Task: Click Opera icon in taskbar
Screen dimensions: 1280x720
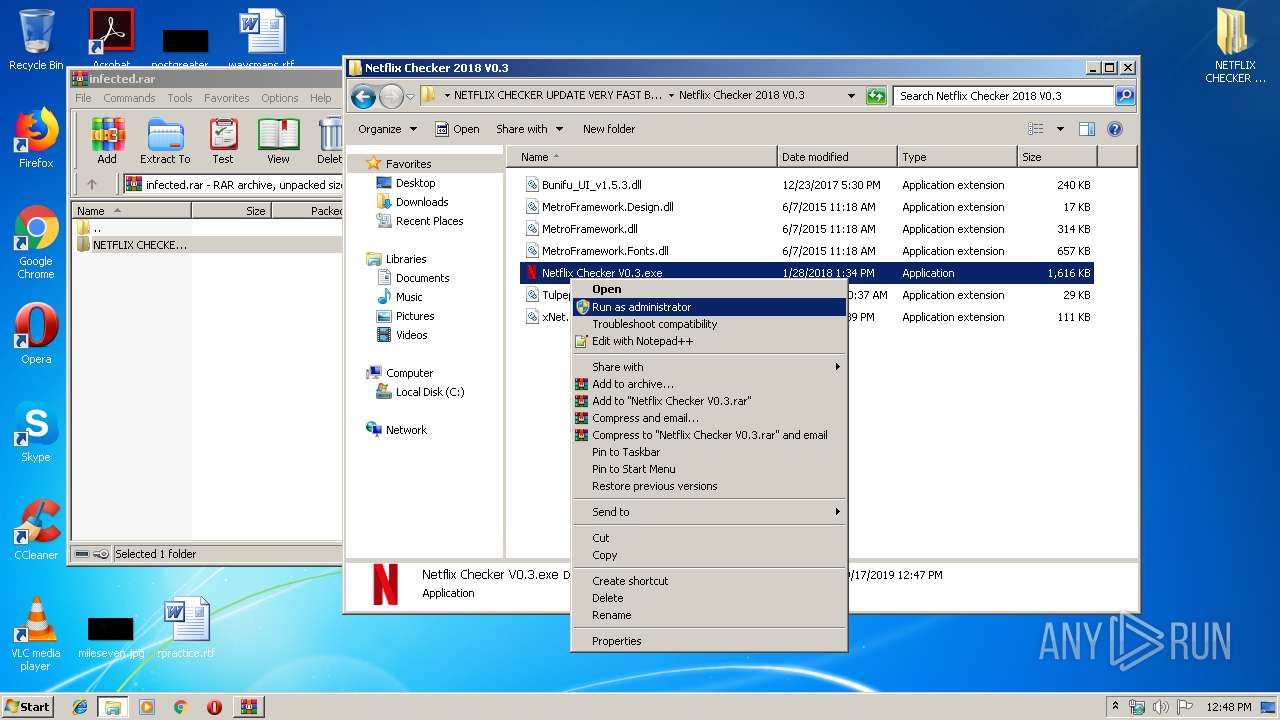Action: point(214,707)
